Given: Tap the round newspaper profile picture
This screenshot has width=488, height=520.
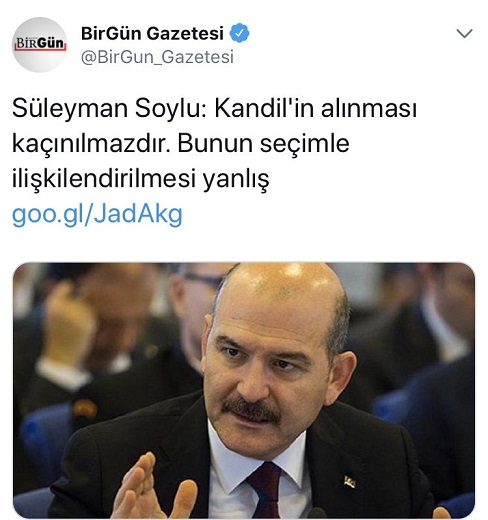Looking at the screenshot, I should click(39, 45).
